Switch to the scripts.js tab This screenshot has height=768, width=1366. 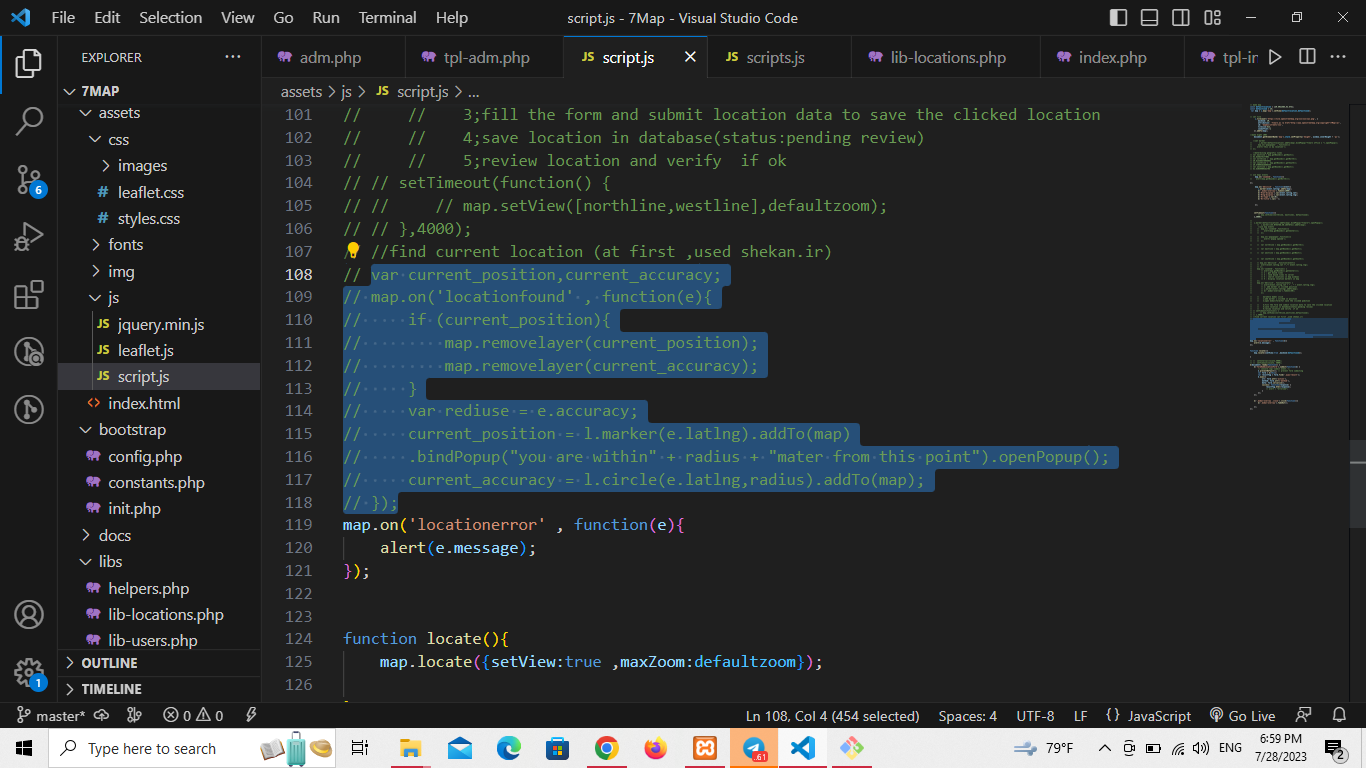coord(779,57)
